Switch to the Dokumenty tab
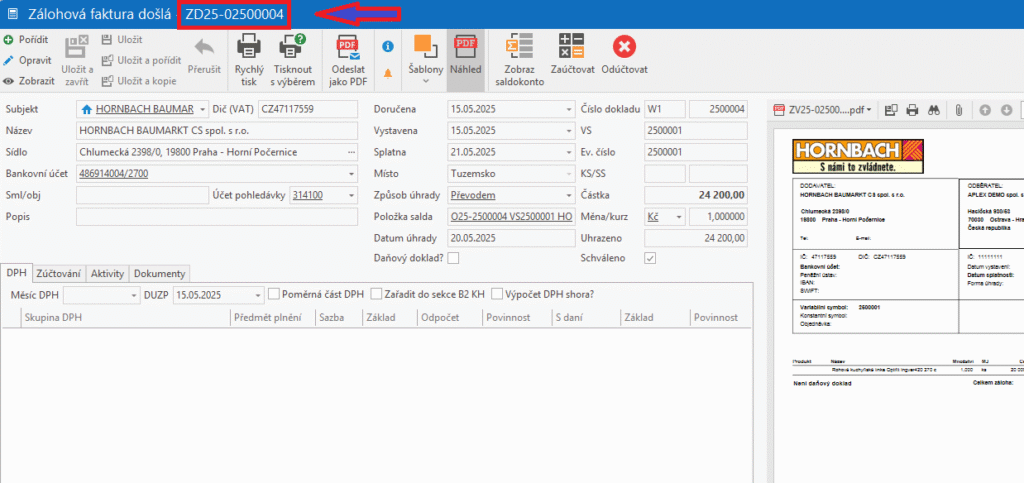Screen dimensions: 1024x483 [x=159, y=273]
